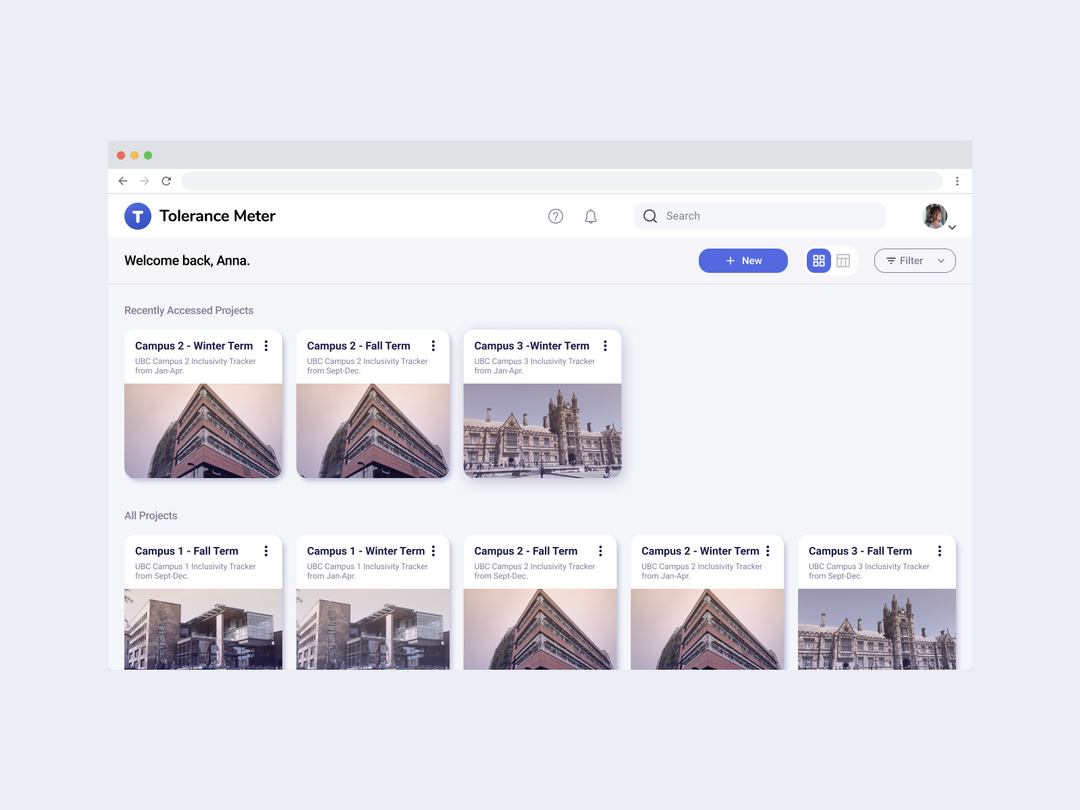This screenshot has width=1080, height=810.
Task: Open the browser options menu
Action: (x=957, y=181)
